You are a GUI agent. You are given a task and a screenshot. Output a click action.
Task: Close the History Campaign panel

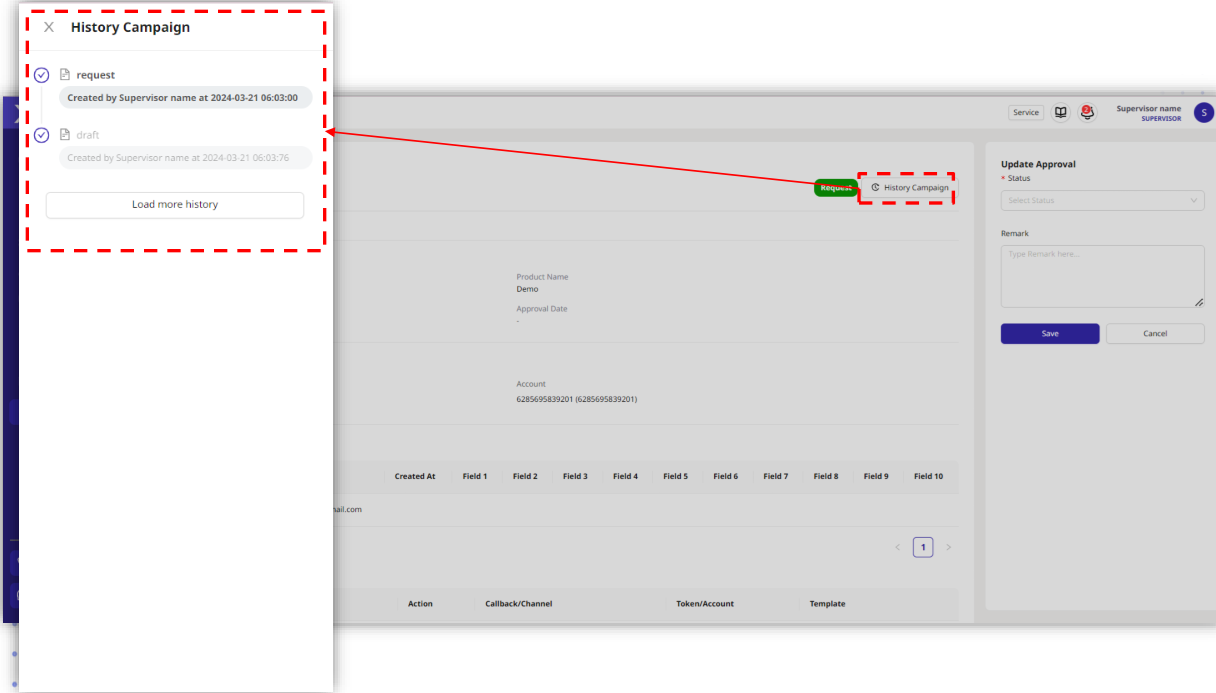pos(49,27)
